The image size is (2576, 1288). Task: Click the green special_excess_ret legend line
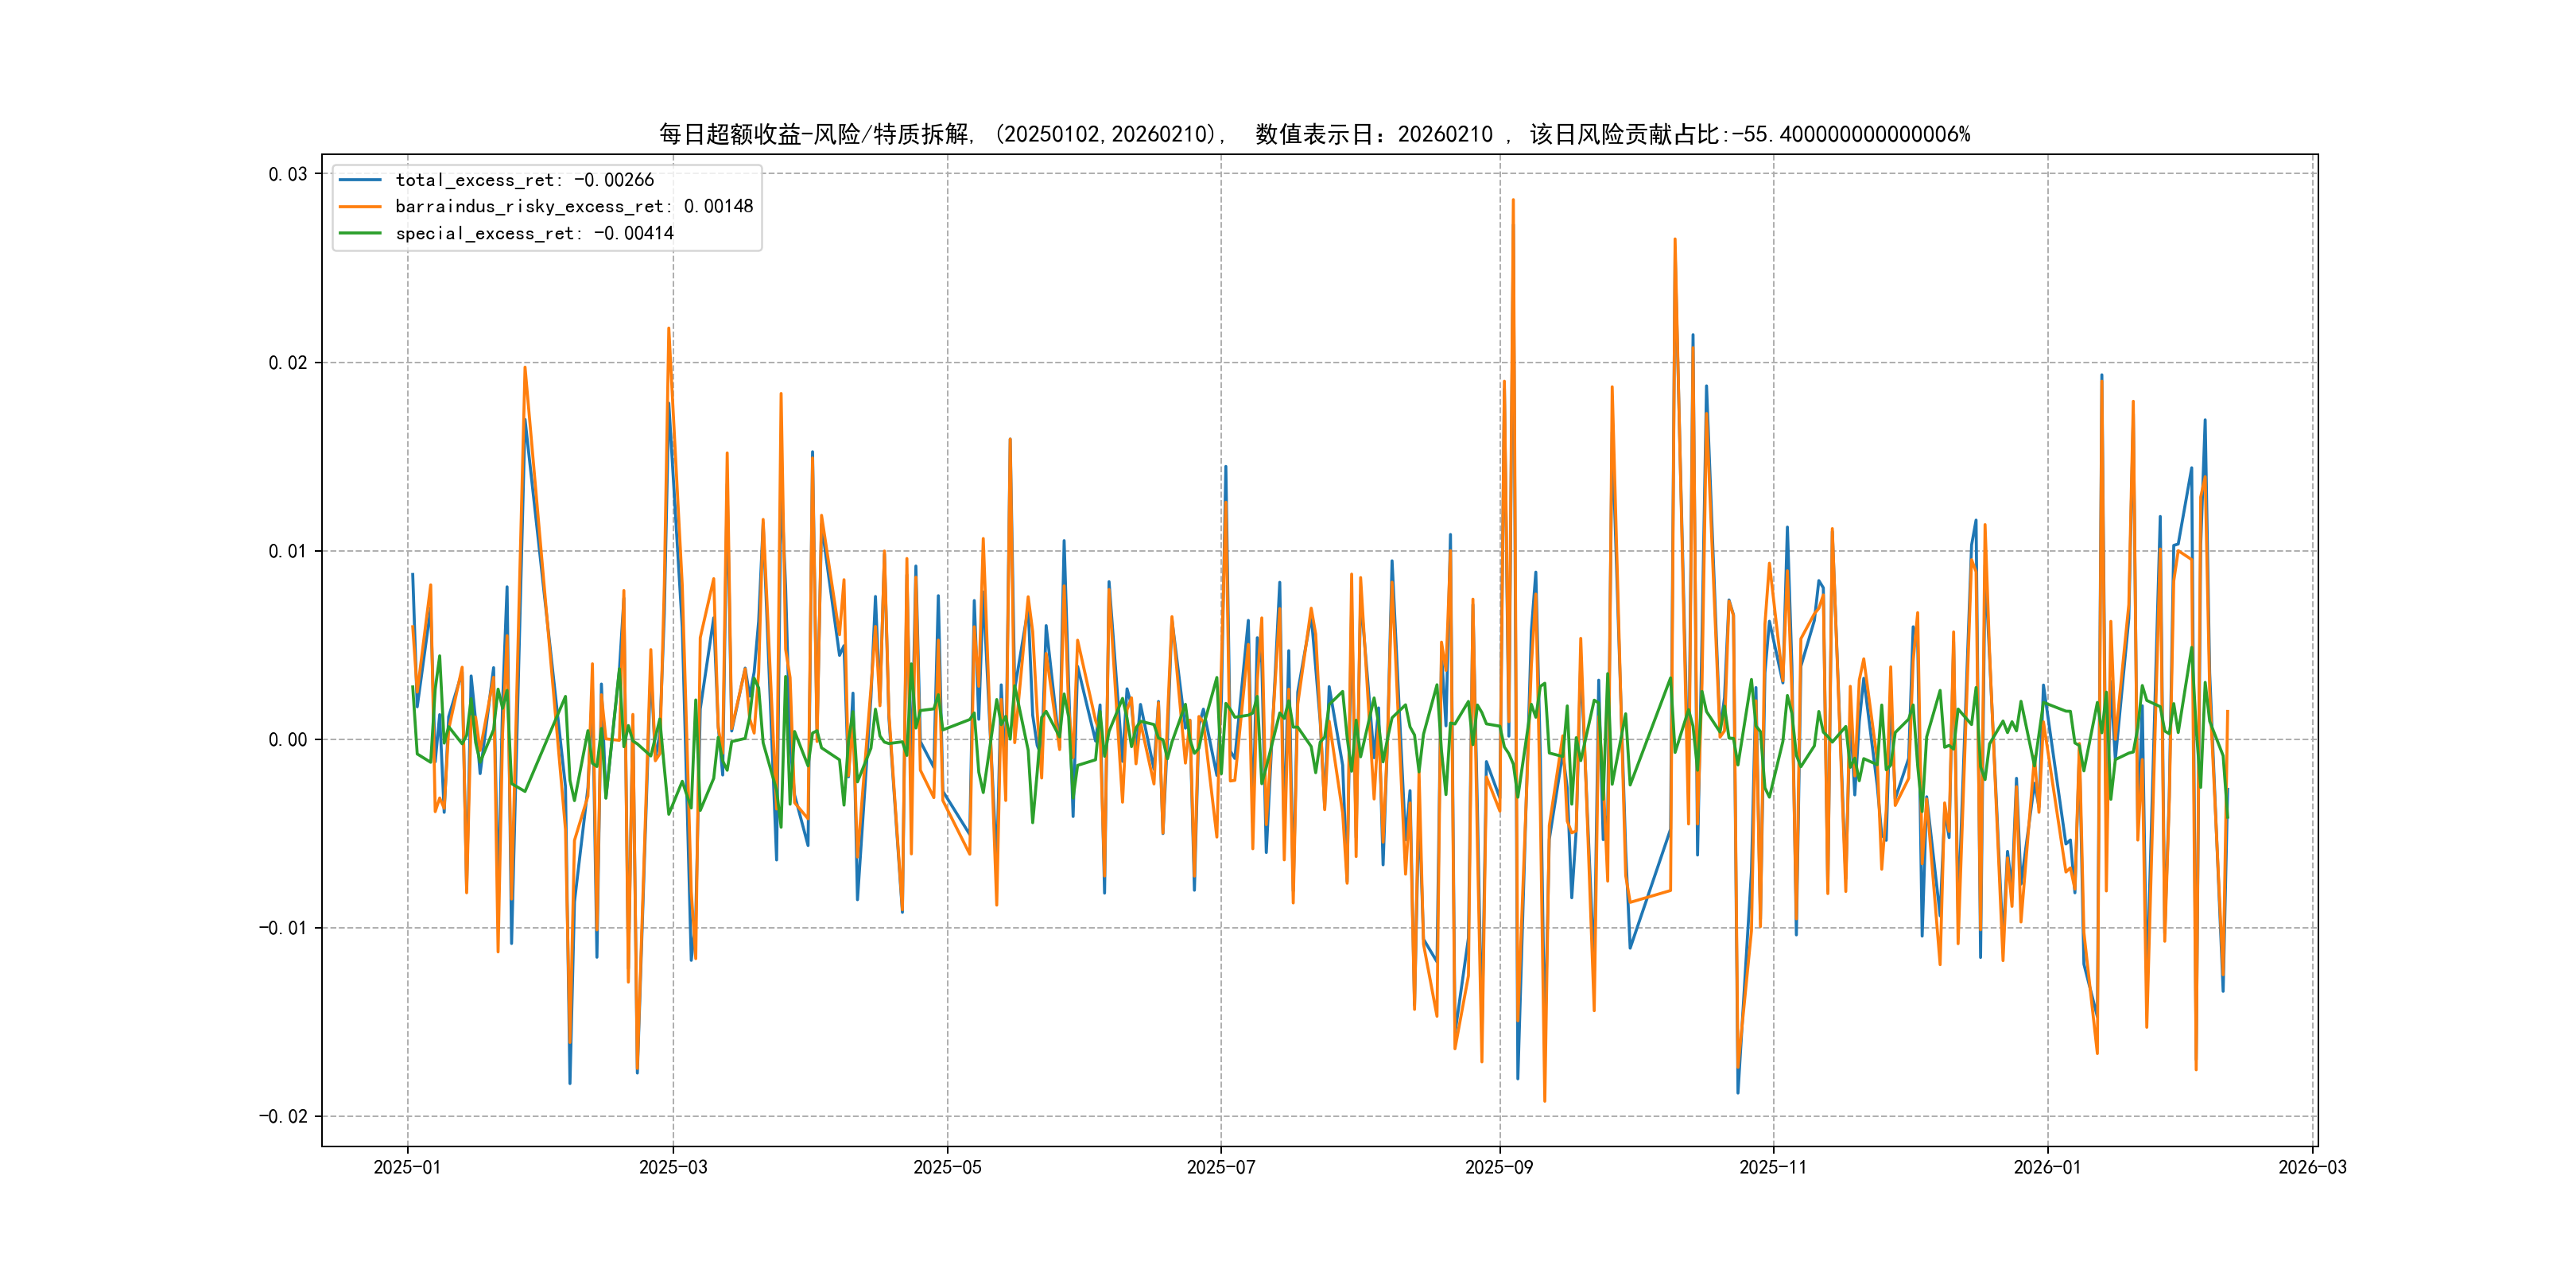pyautogui.click(x=360, y=233)
